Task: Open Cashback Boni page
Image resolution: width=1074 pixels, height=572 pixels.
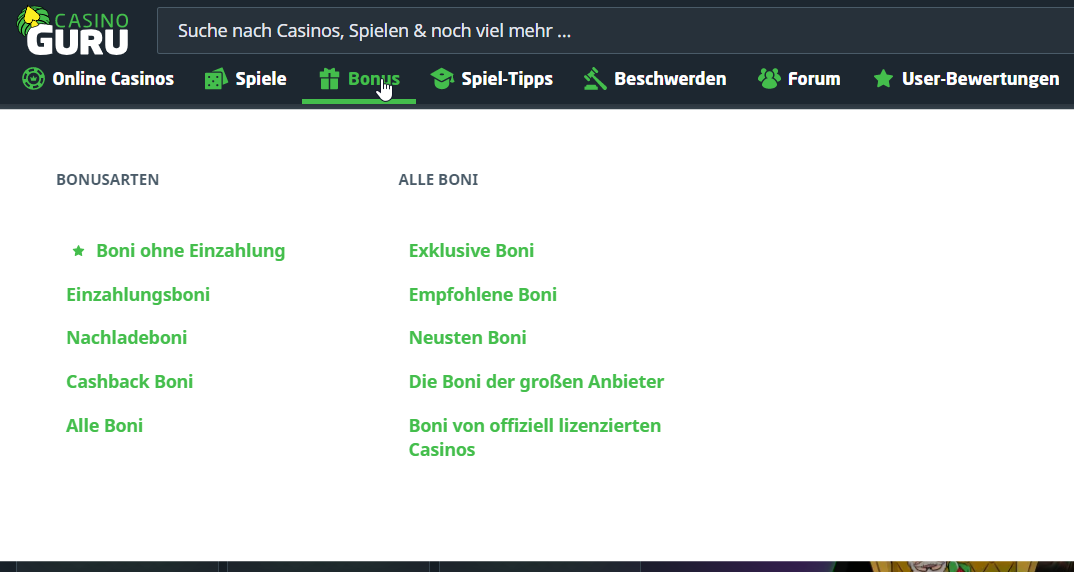Action: coord(130,382)
